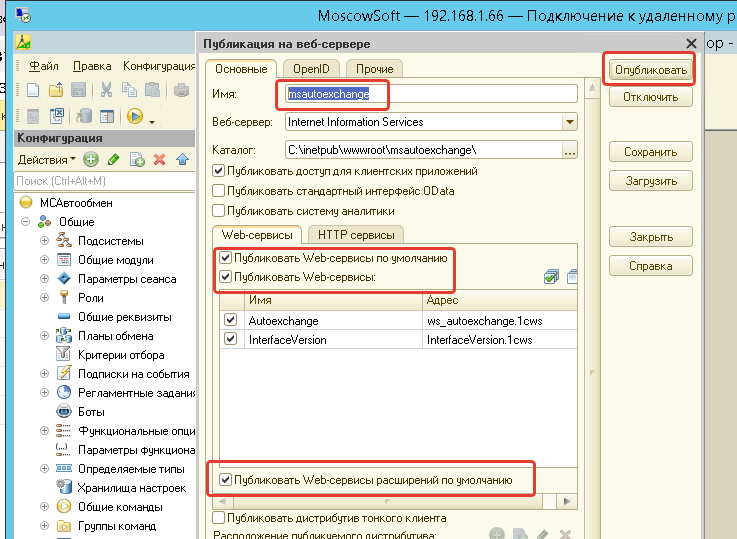The width and height of the screenshot is (737, 539).
Task: Click the yellow start debugging play icon
Action: pos(135,116)
